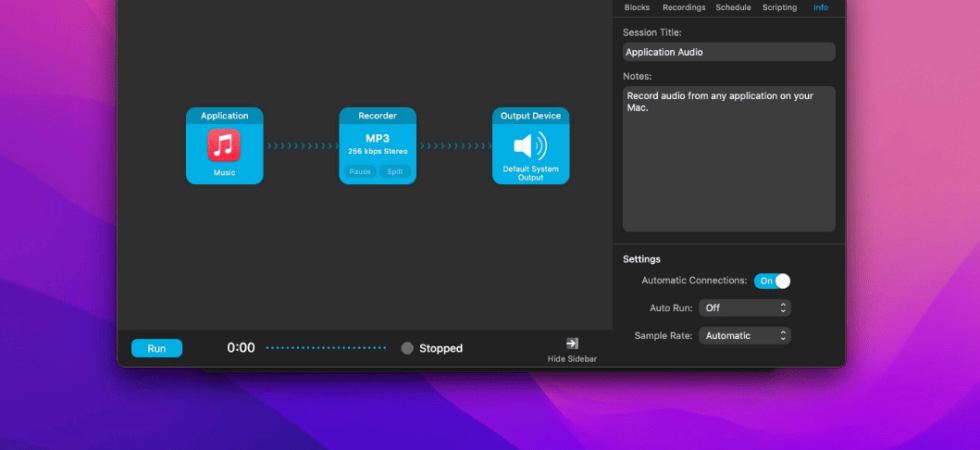This screenshot has height=450, width=980.
Task: Switch to the Recordings tab
Action: tap(684, 8)
